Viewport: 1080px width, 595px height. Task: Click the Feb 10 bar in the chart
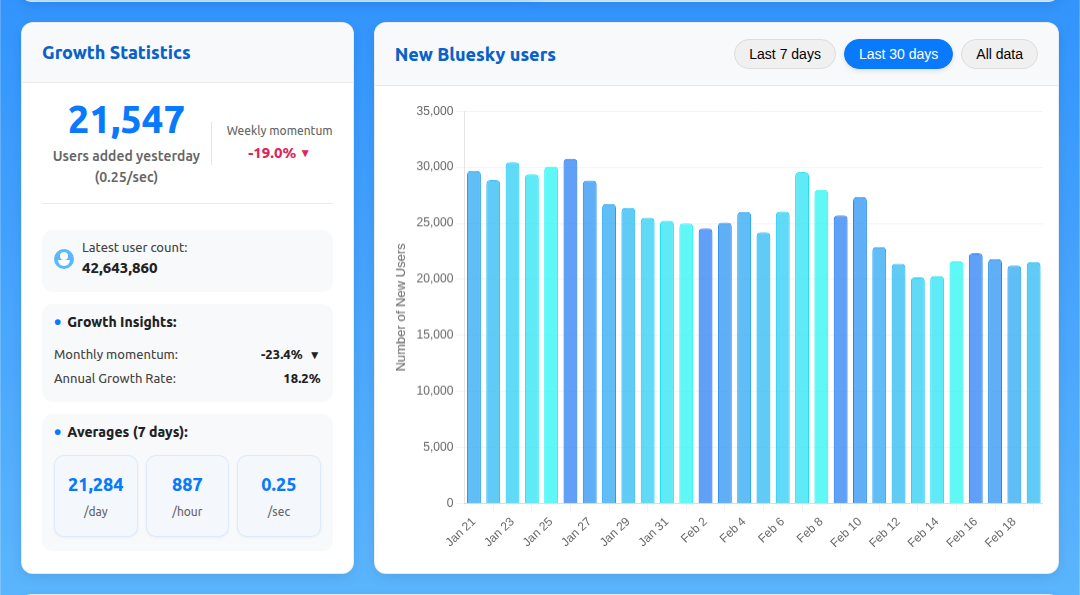860,350
